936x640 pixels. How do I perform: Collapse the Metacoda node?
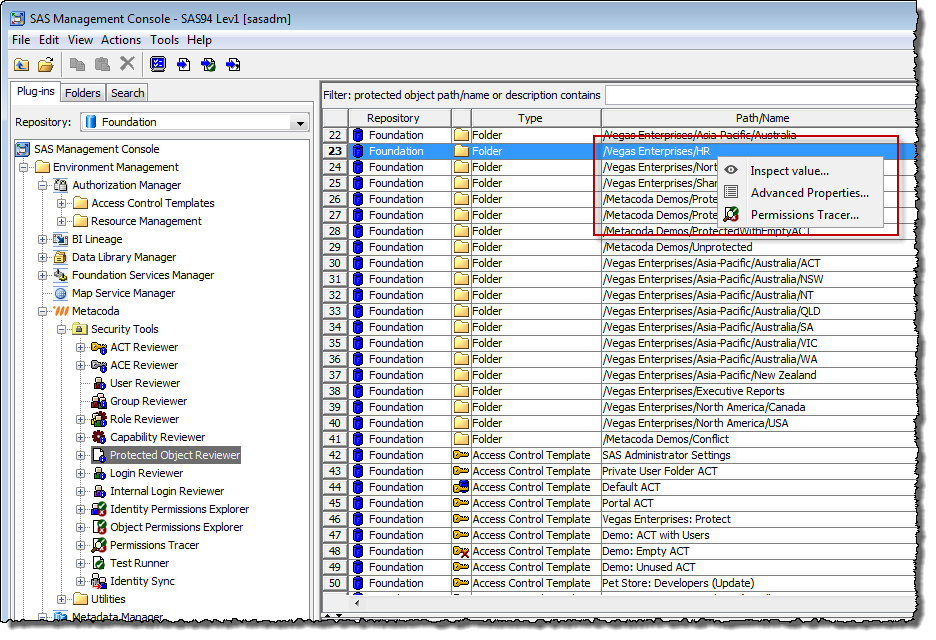coord(42,311)
